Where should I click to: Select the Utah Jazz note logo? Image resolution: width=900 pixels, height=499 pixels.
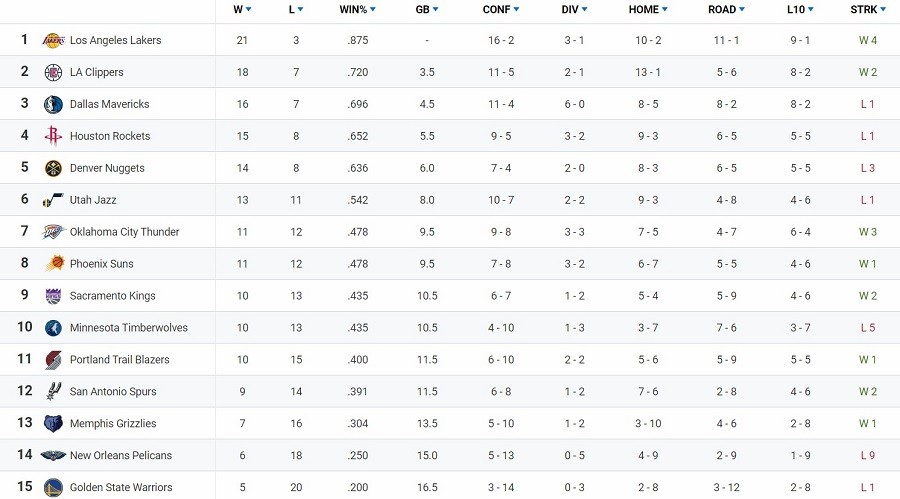click(x=53, y=200)
